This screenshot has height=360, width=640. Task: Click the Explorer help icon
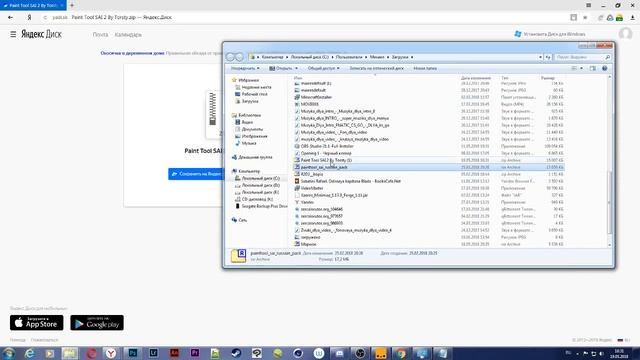pos(604,68)
